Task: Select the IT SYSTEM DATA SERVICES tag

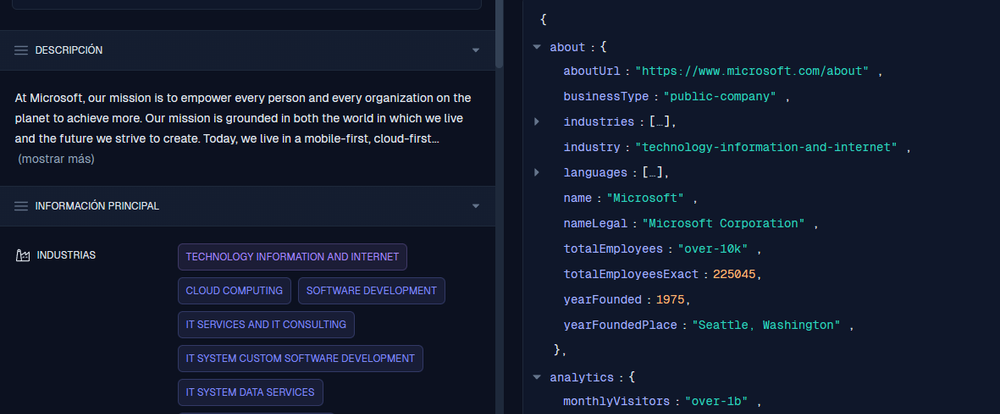Action: coord(250,392)
